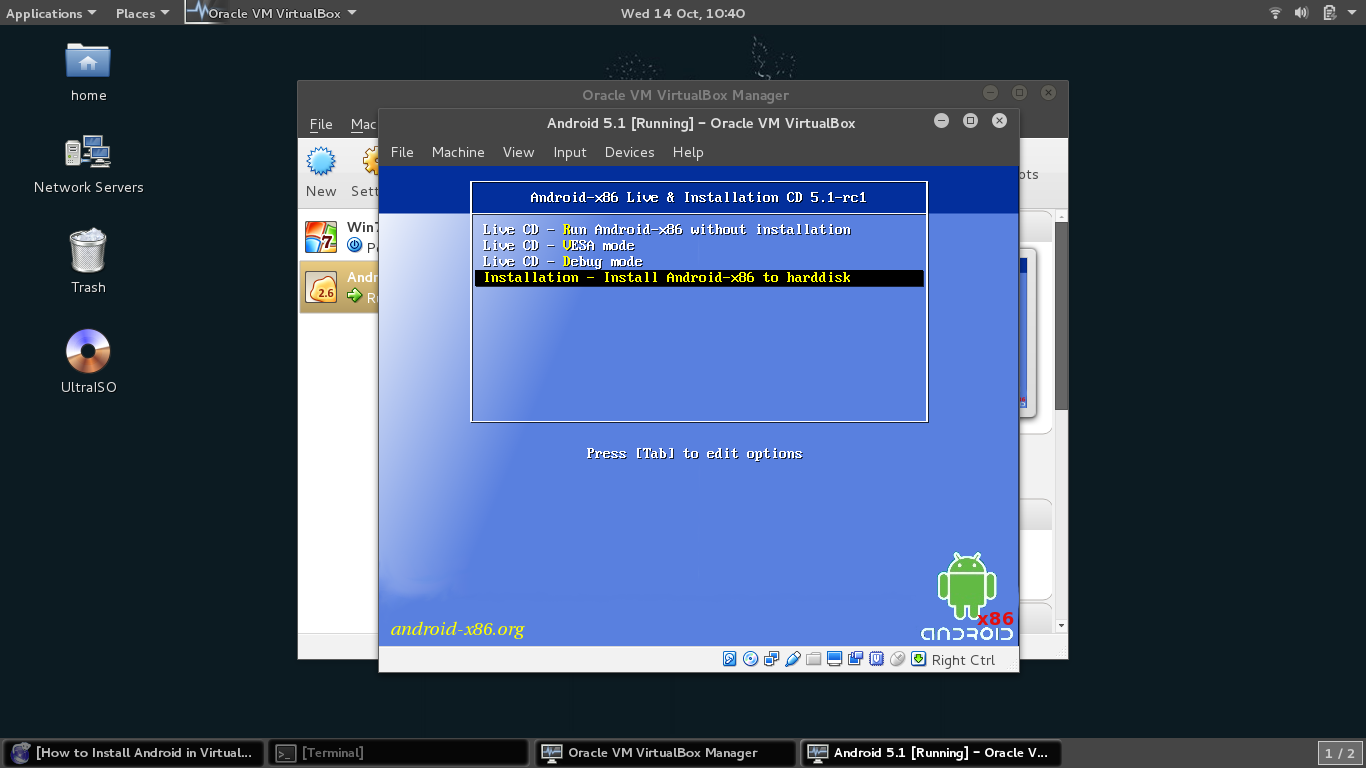Viewport: 1366px width, 768px height.
Task: Expand the system menu arrow at panel's right end
Action: 1352,13
